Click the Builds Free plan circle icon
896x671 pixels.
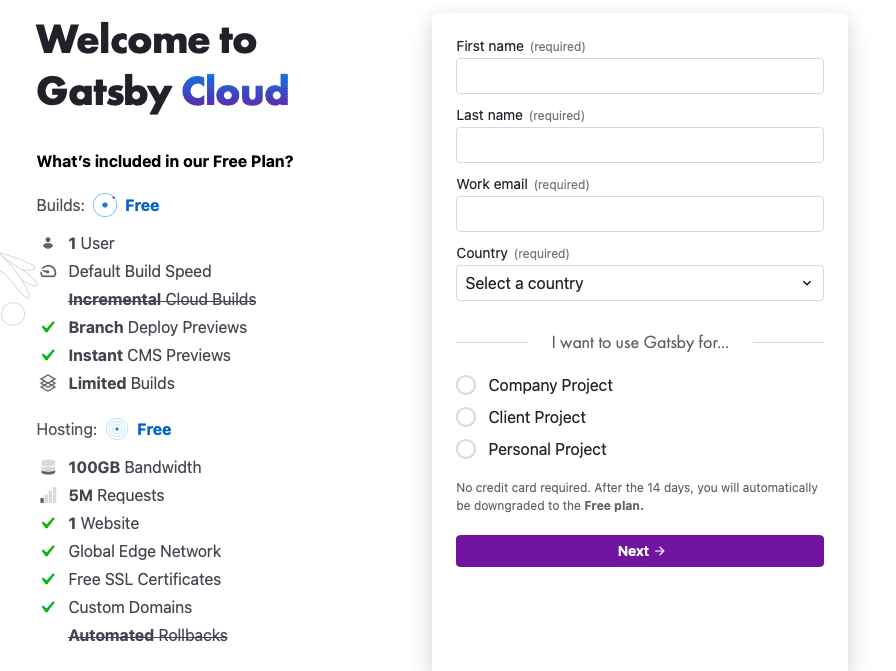click(x=105, y=205)
